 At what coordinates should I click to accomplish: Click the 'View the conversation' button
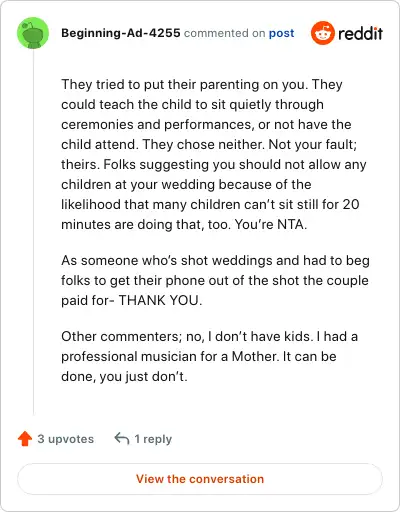pyautogui.click(x=200, y=479)
